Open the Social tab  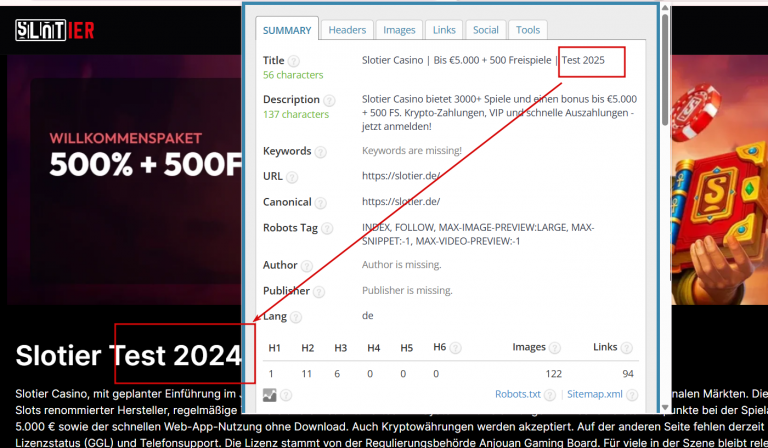click(x=485, y=30)
